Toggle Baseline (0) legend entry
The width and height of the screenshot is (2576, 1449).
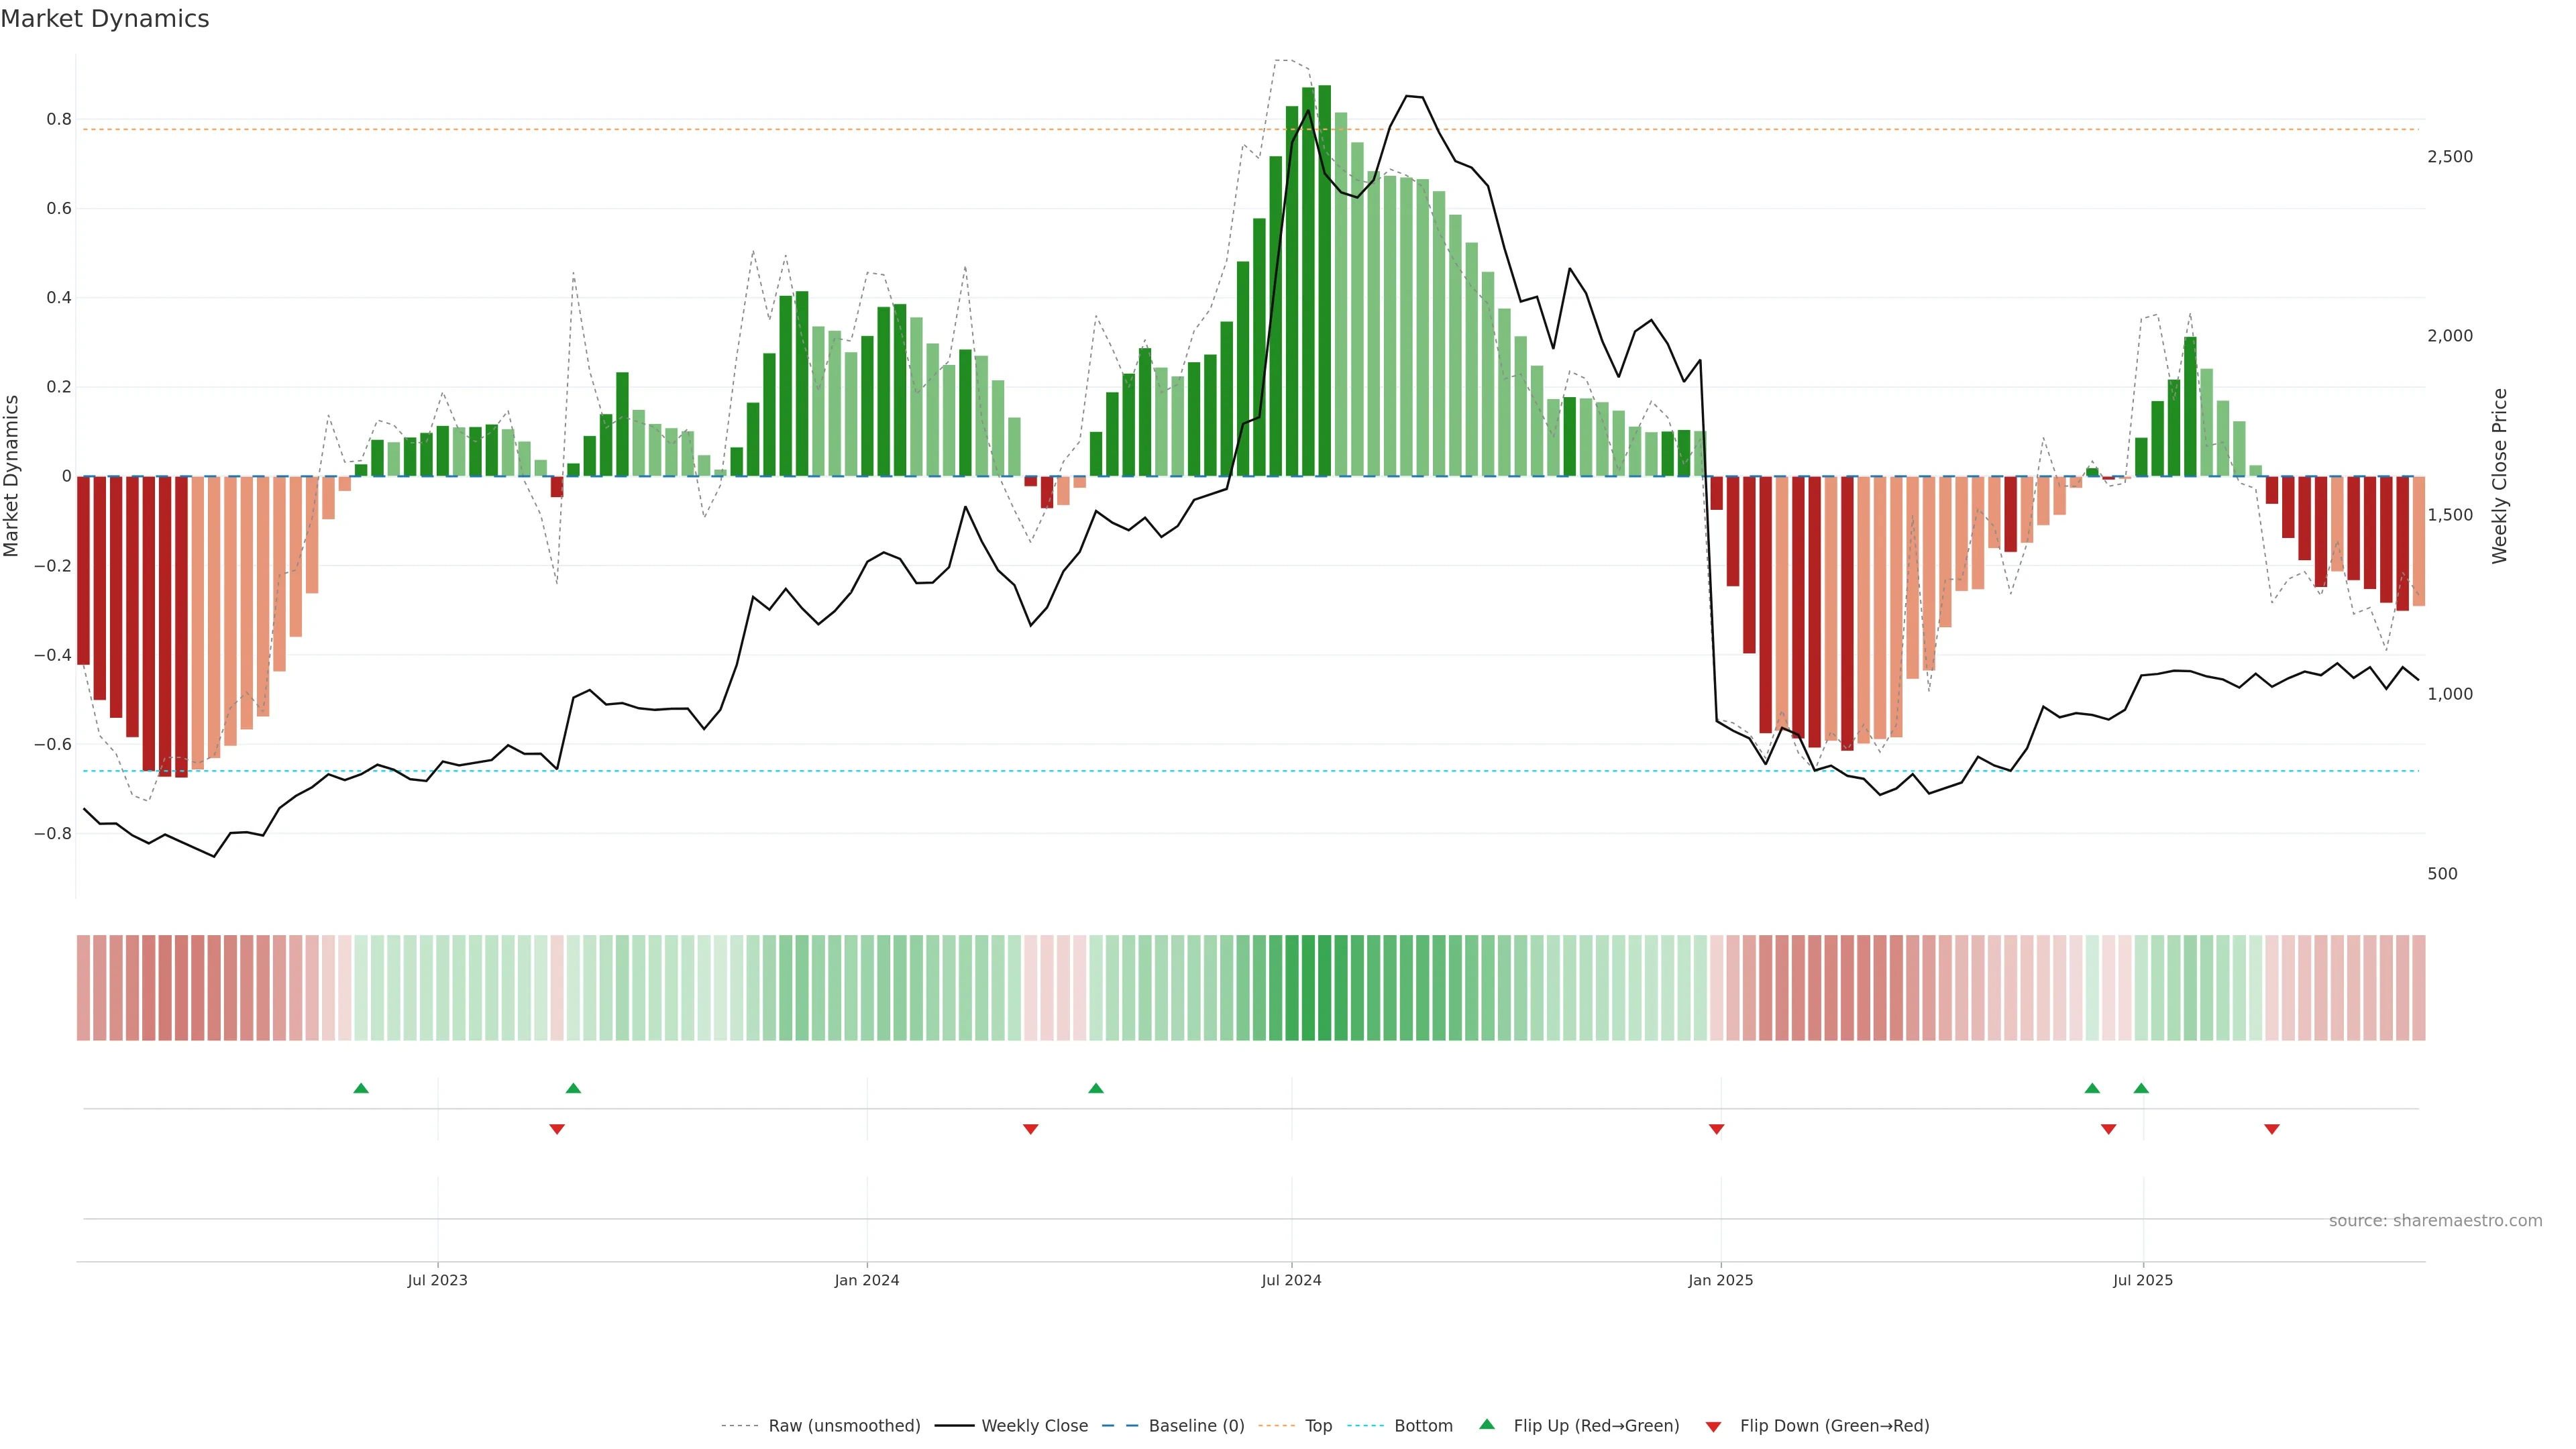point(1196,1426)
